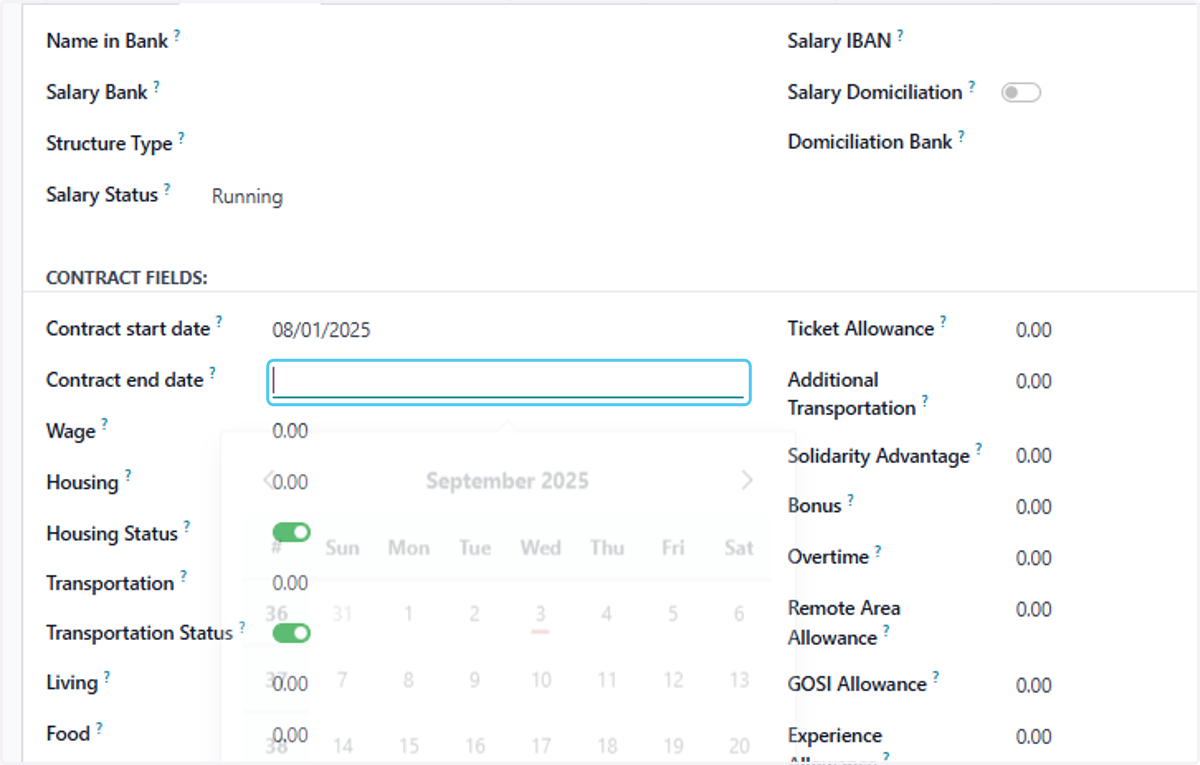Click the Contract start date value 08/01/2025
The image size is (1200, 765).
321,330
